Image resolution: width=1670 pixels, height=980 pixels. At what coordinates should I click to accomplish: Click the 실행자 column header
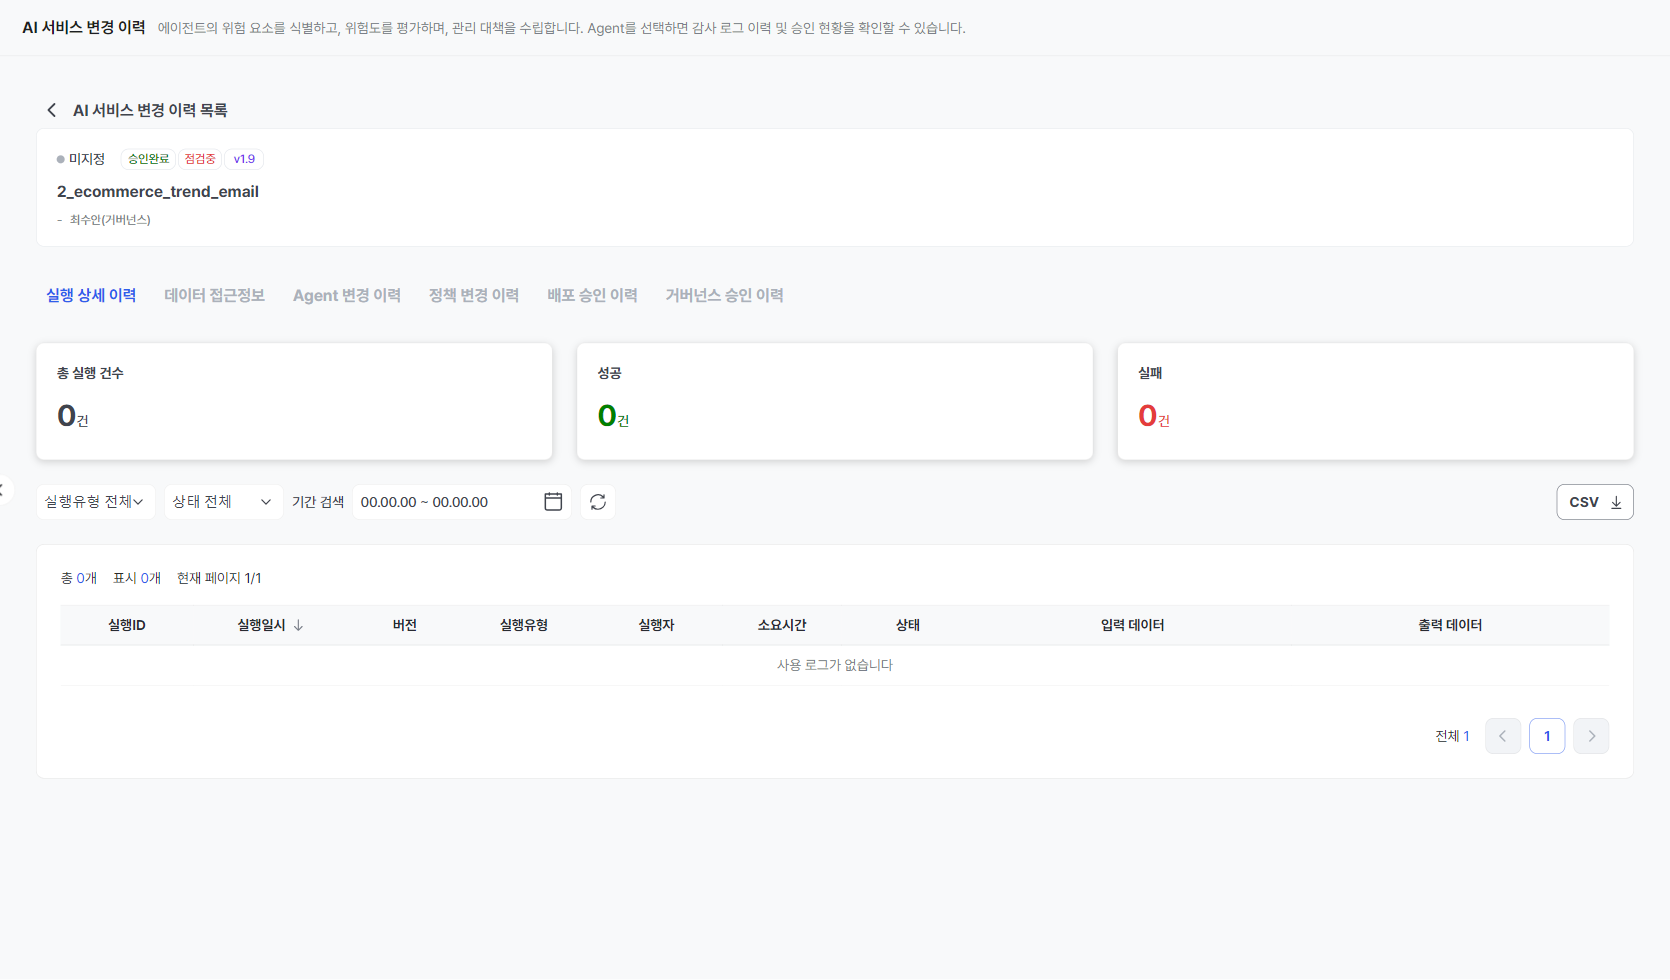click(657, 625)
